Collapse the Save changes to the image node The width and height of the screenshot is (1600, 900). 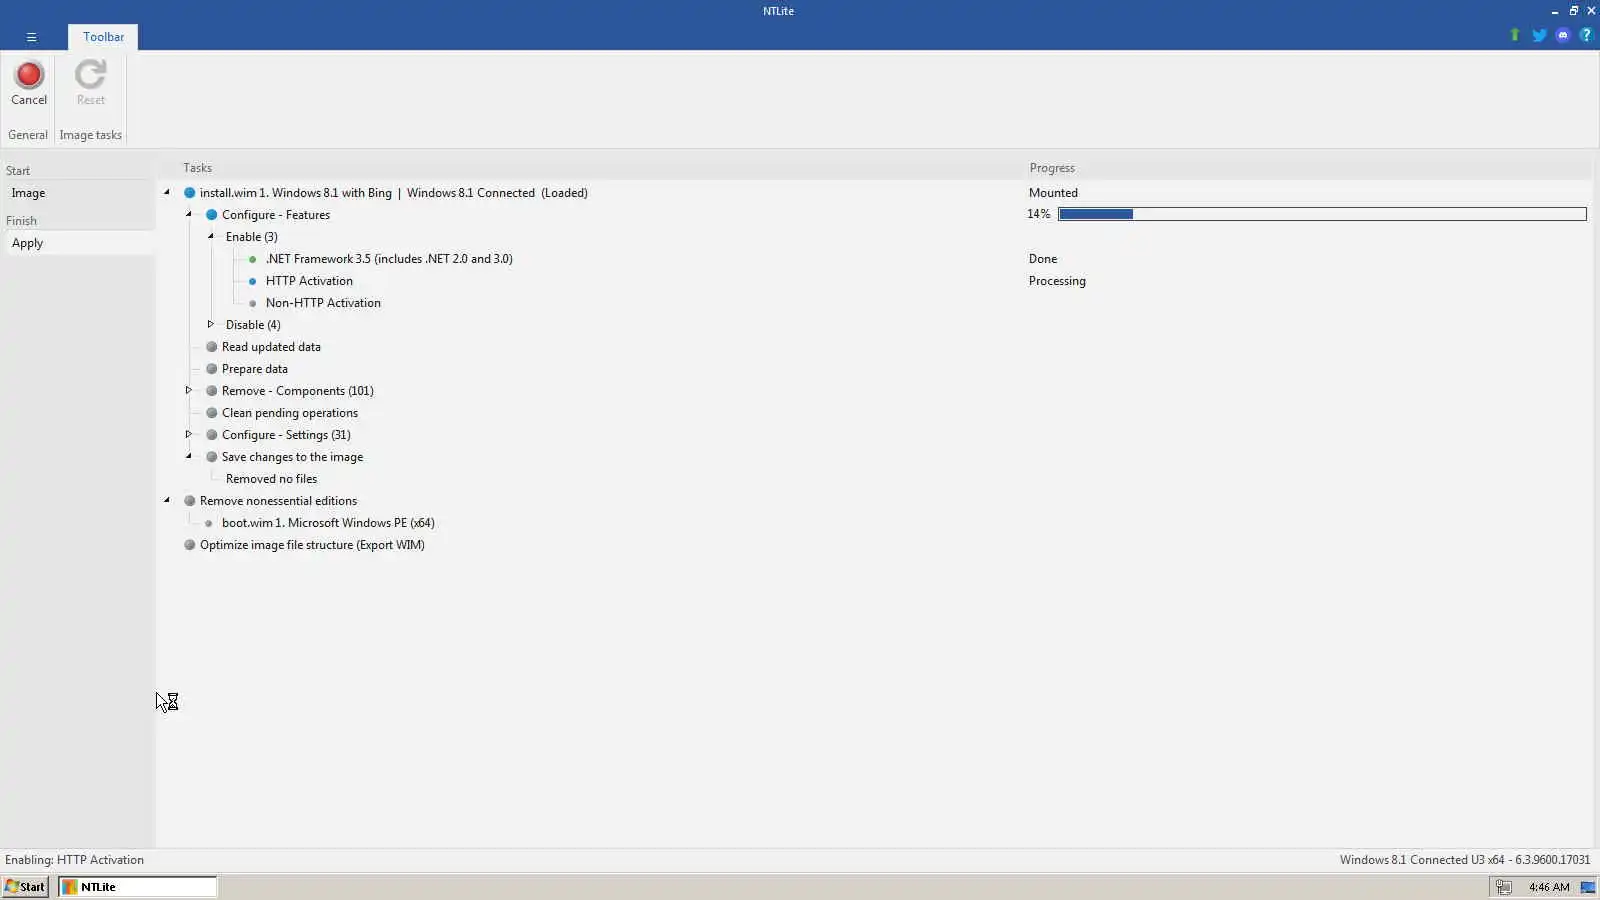coord(189,456)
